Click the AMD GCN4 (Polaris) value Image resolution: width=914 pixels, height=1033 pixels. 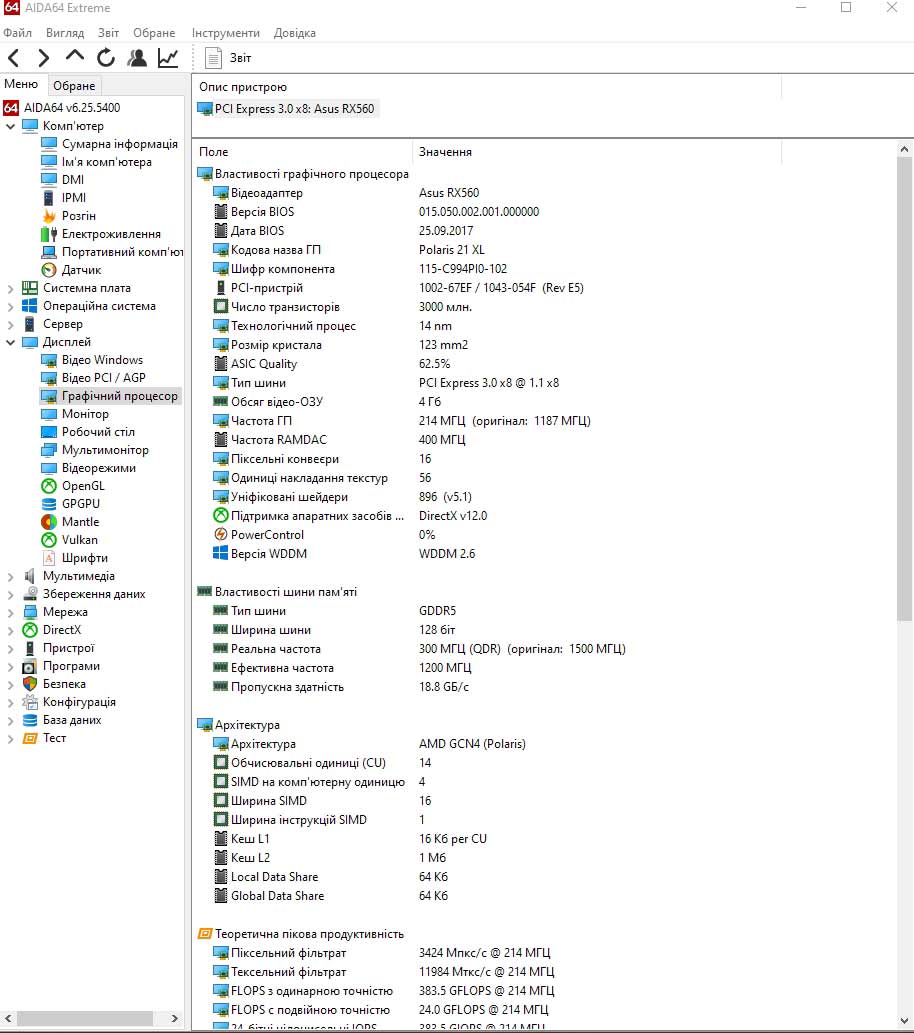click(x=472, y=744)
